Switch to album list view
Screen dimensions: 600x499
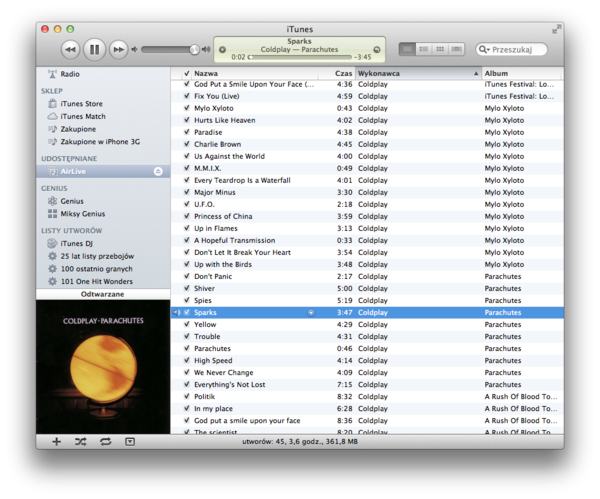(x=424, y=49)
